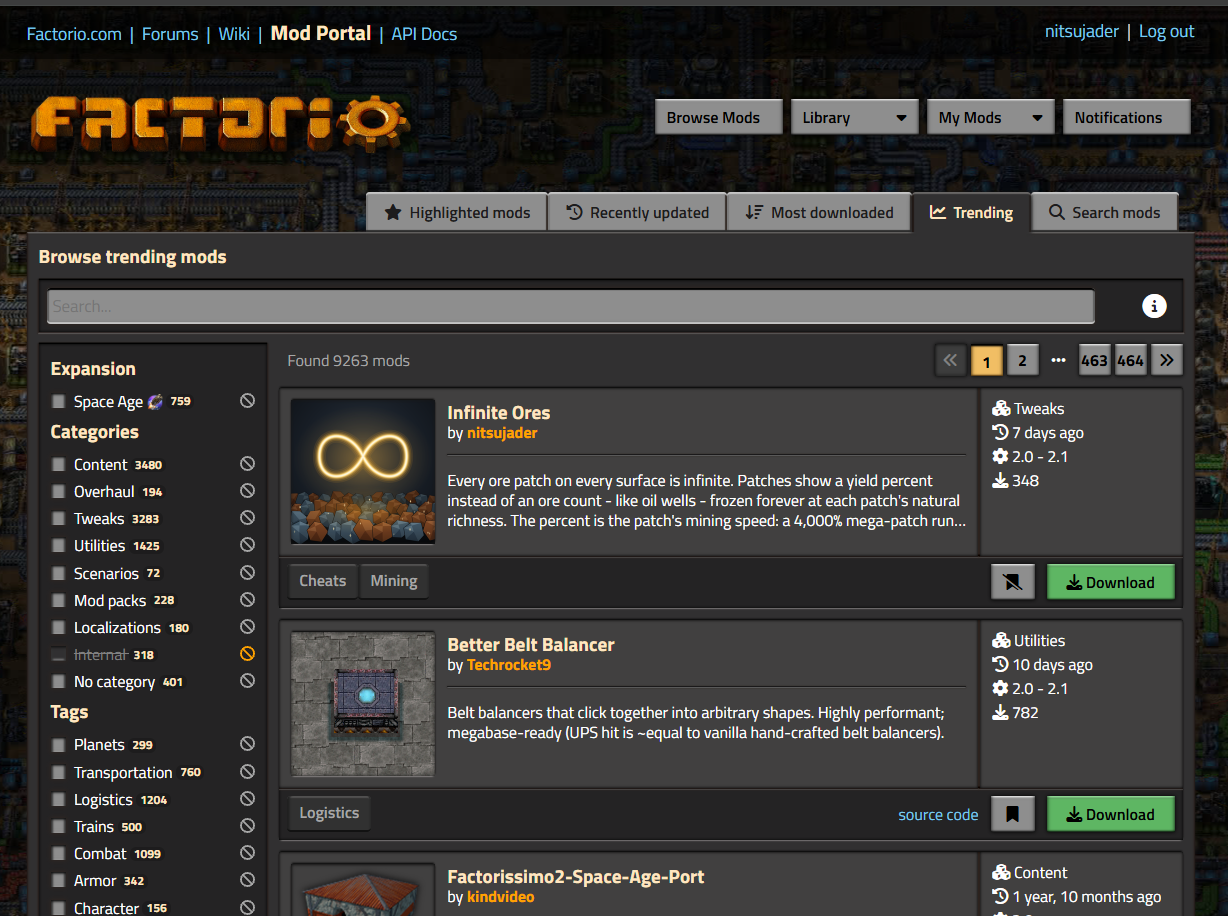The image size is (1228, 916).
Task: Click the bookmark icon on Infinite Ores
Action: click(x=1012, y=582)
